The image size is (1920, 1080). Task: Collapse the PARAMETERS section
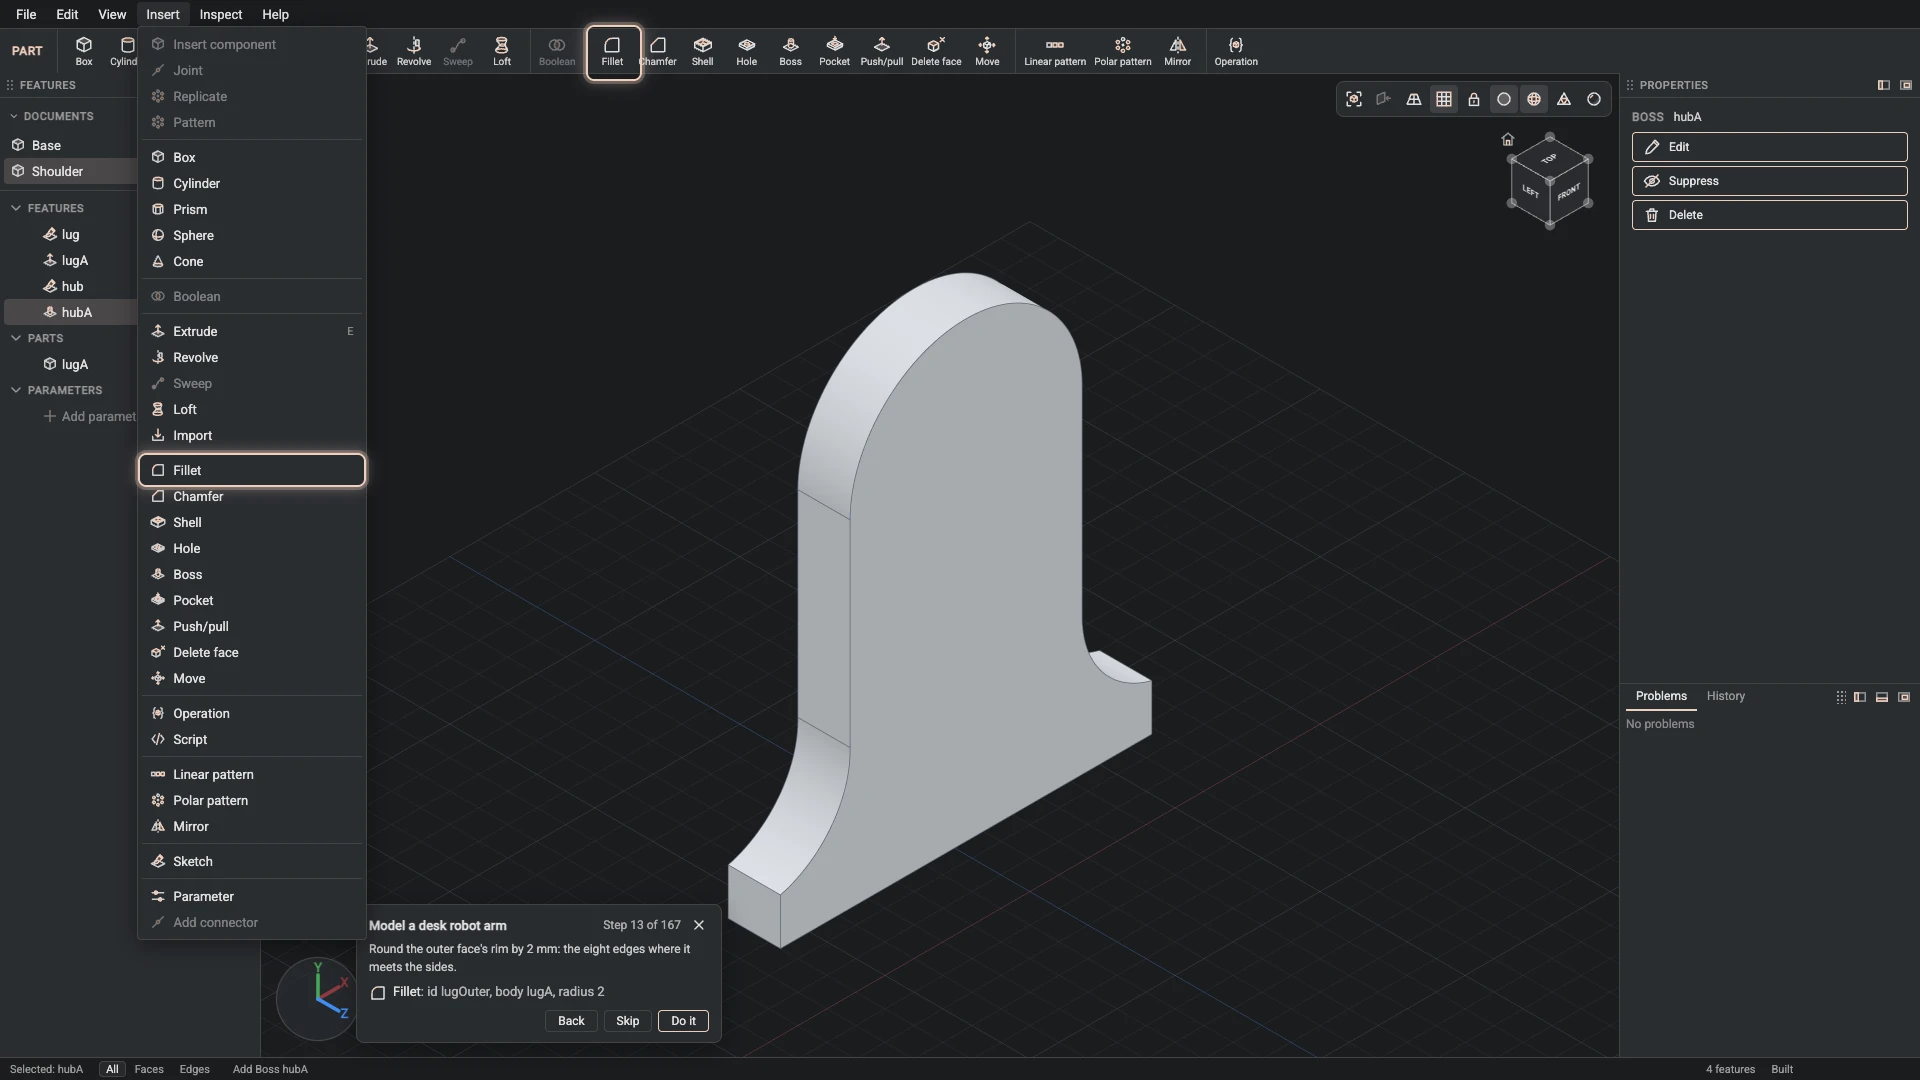click(16, 390)
